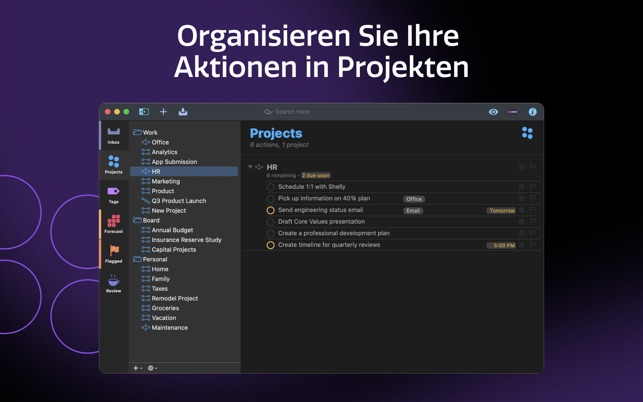Click the Clean Up tray icon
The width and height of the screenshot is (643, 402).
point(183,112)
